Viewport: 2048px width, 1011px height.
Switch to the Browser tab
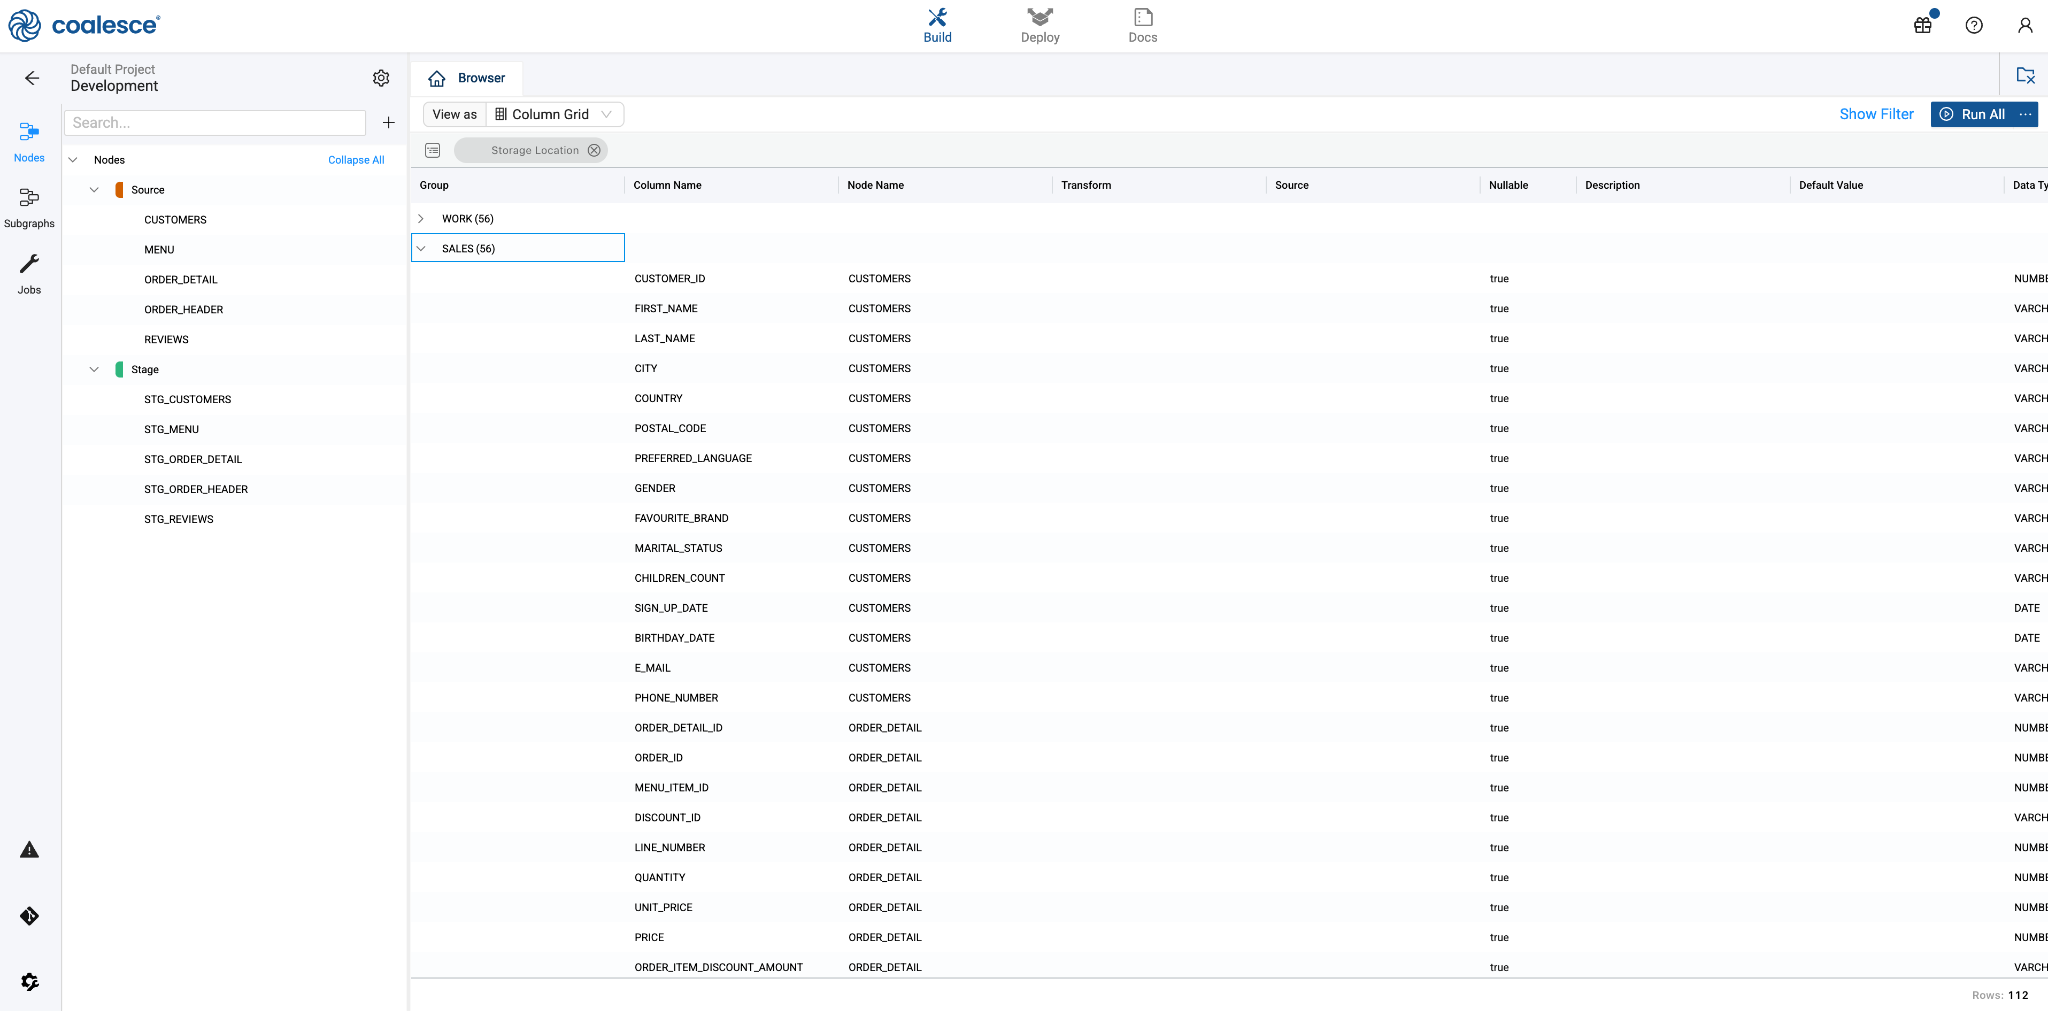coord(467,78)
